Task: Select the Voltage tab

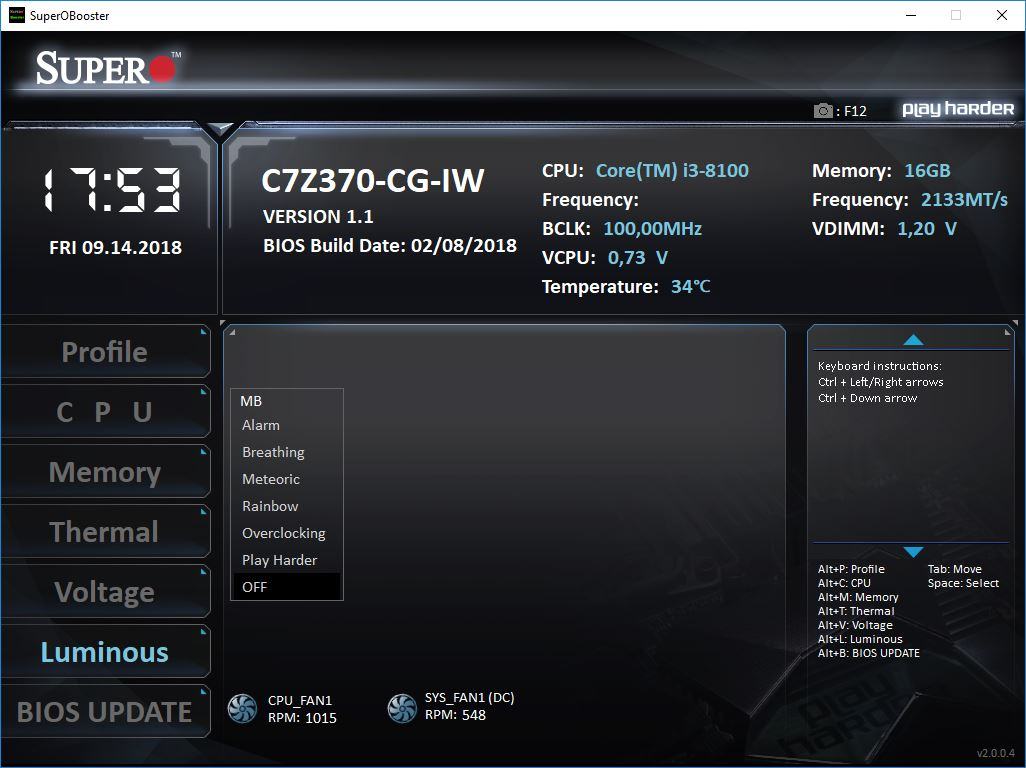Action: pyautogui.click(x=105, y=592)
